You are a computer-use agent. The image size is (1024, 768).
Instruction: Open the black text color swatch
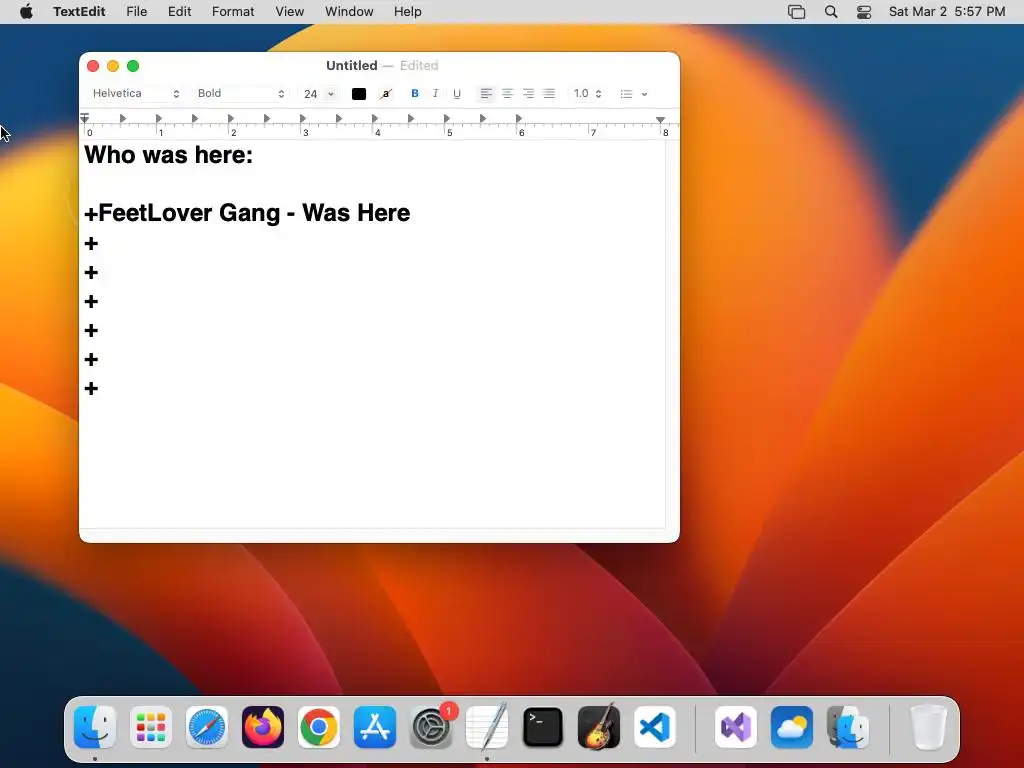tap(359, 94)
